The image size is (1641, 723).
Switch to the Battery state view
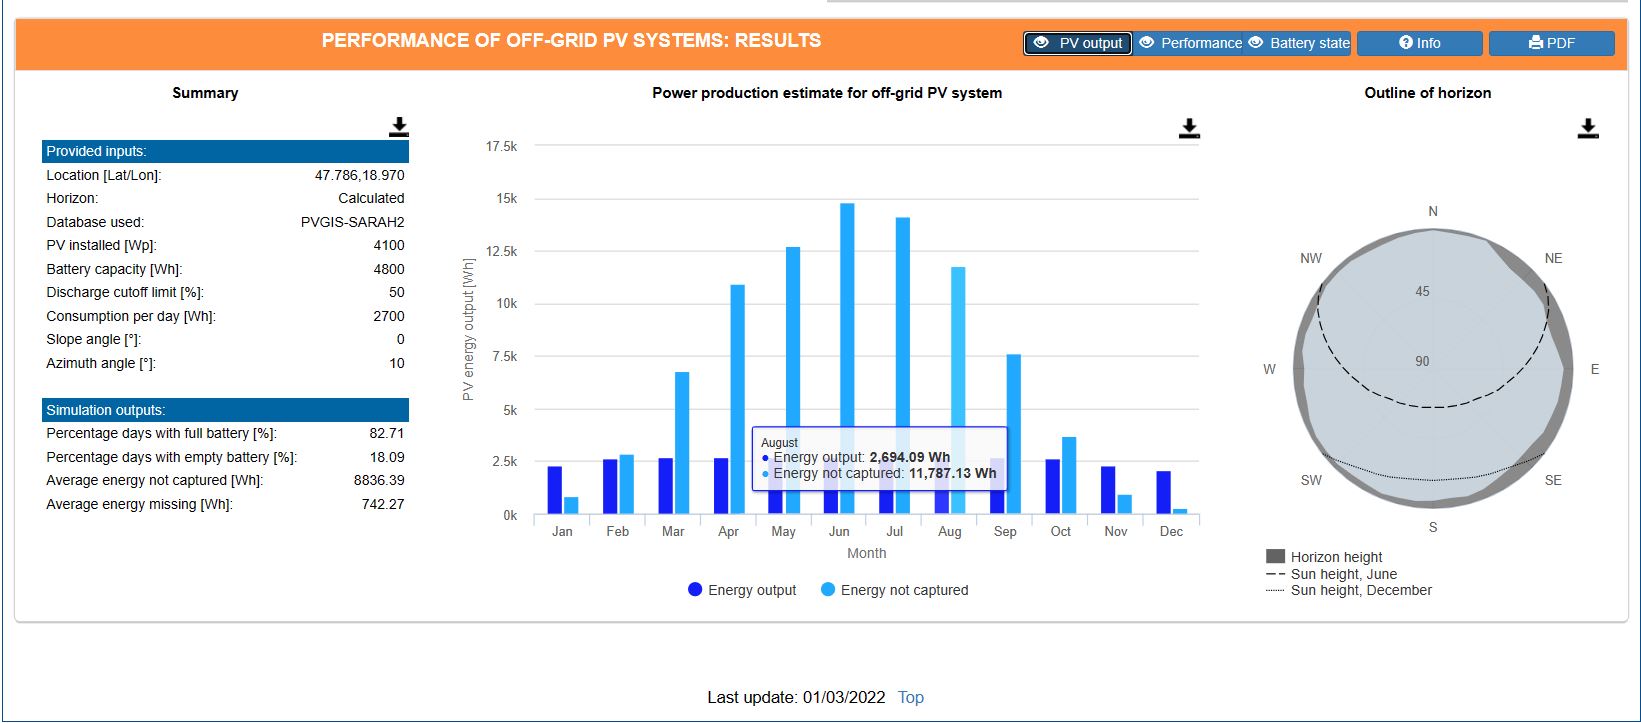(1299, 43)
